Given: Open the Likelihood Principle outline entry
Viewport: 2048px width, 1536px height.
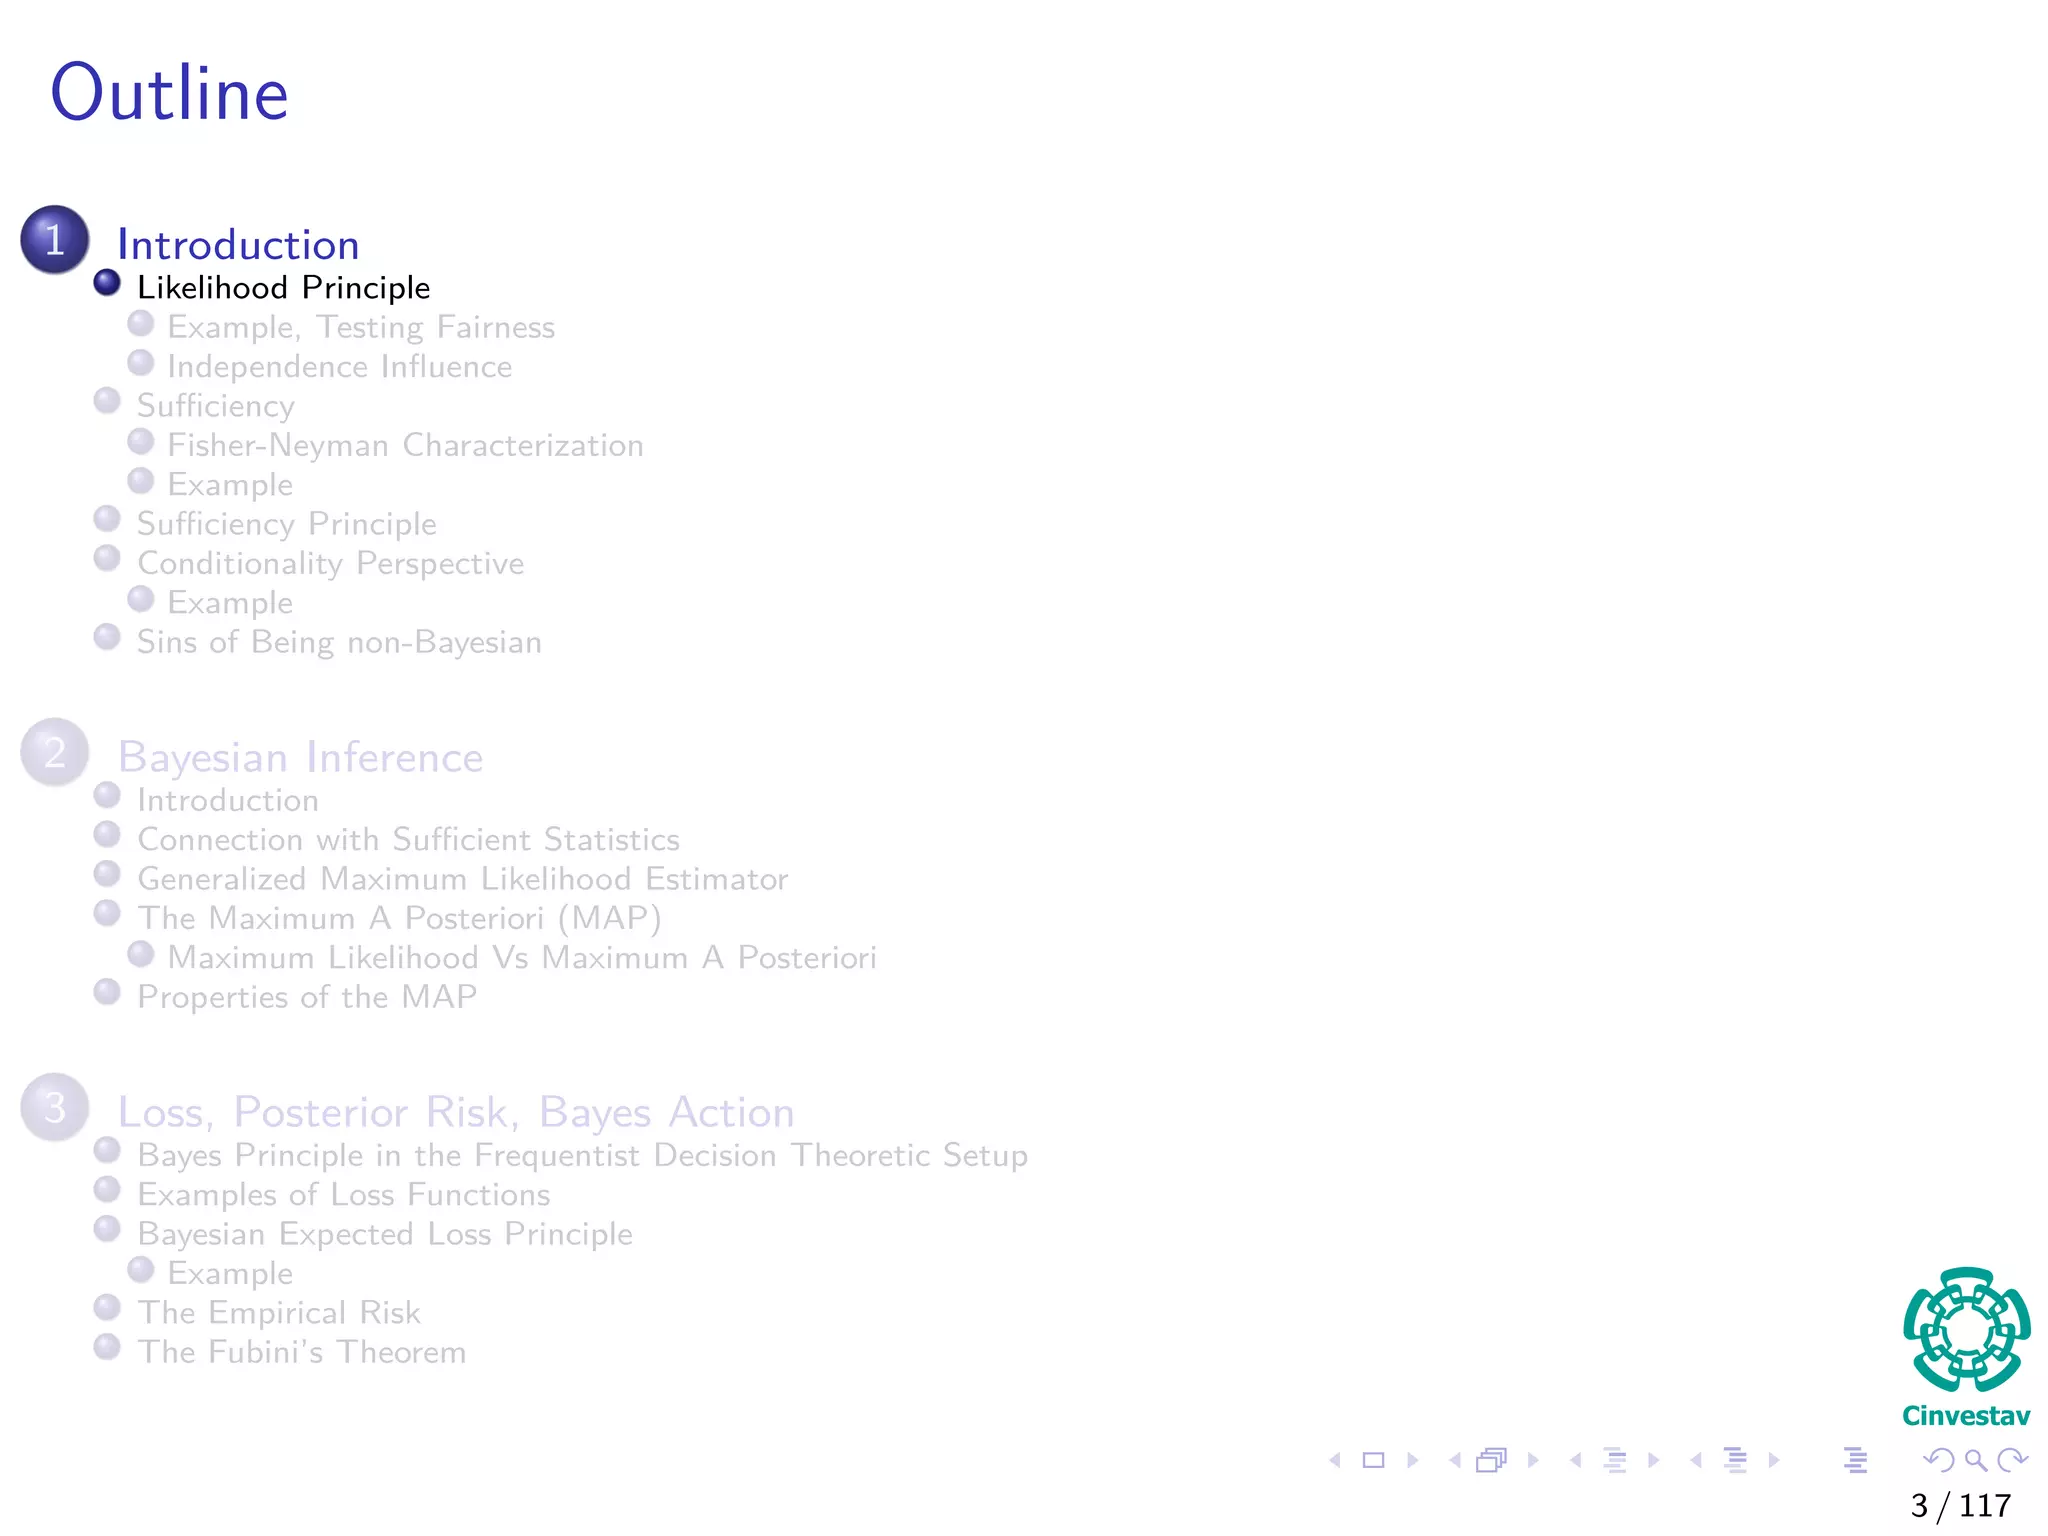Looking at the screenshot, I should coord(283,288).
